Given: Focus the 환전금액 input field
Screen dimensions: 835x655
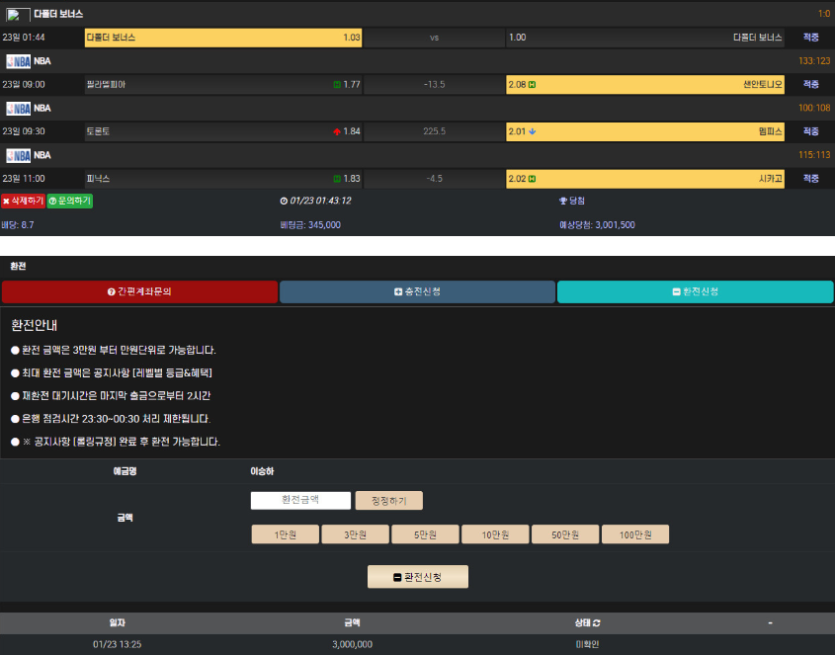Looking at the screenshot, I should (x=301, y=500).
